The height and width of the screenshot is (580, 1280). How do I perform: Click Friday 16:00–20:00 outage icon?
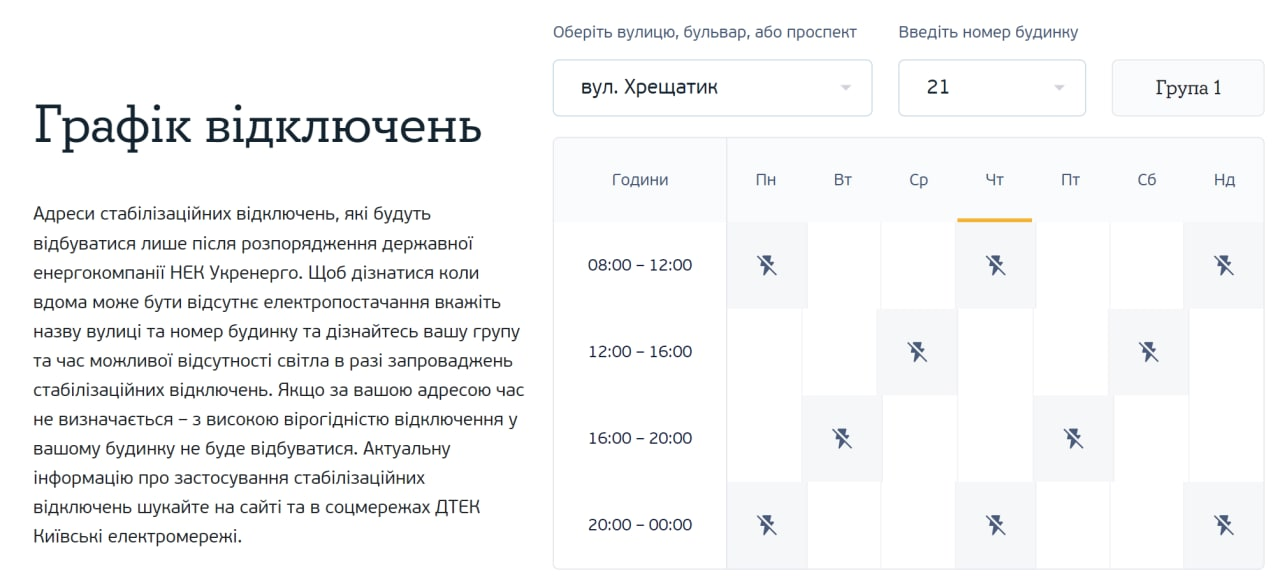coord(1073,438)
